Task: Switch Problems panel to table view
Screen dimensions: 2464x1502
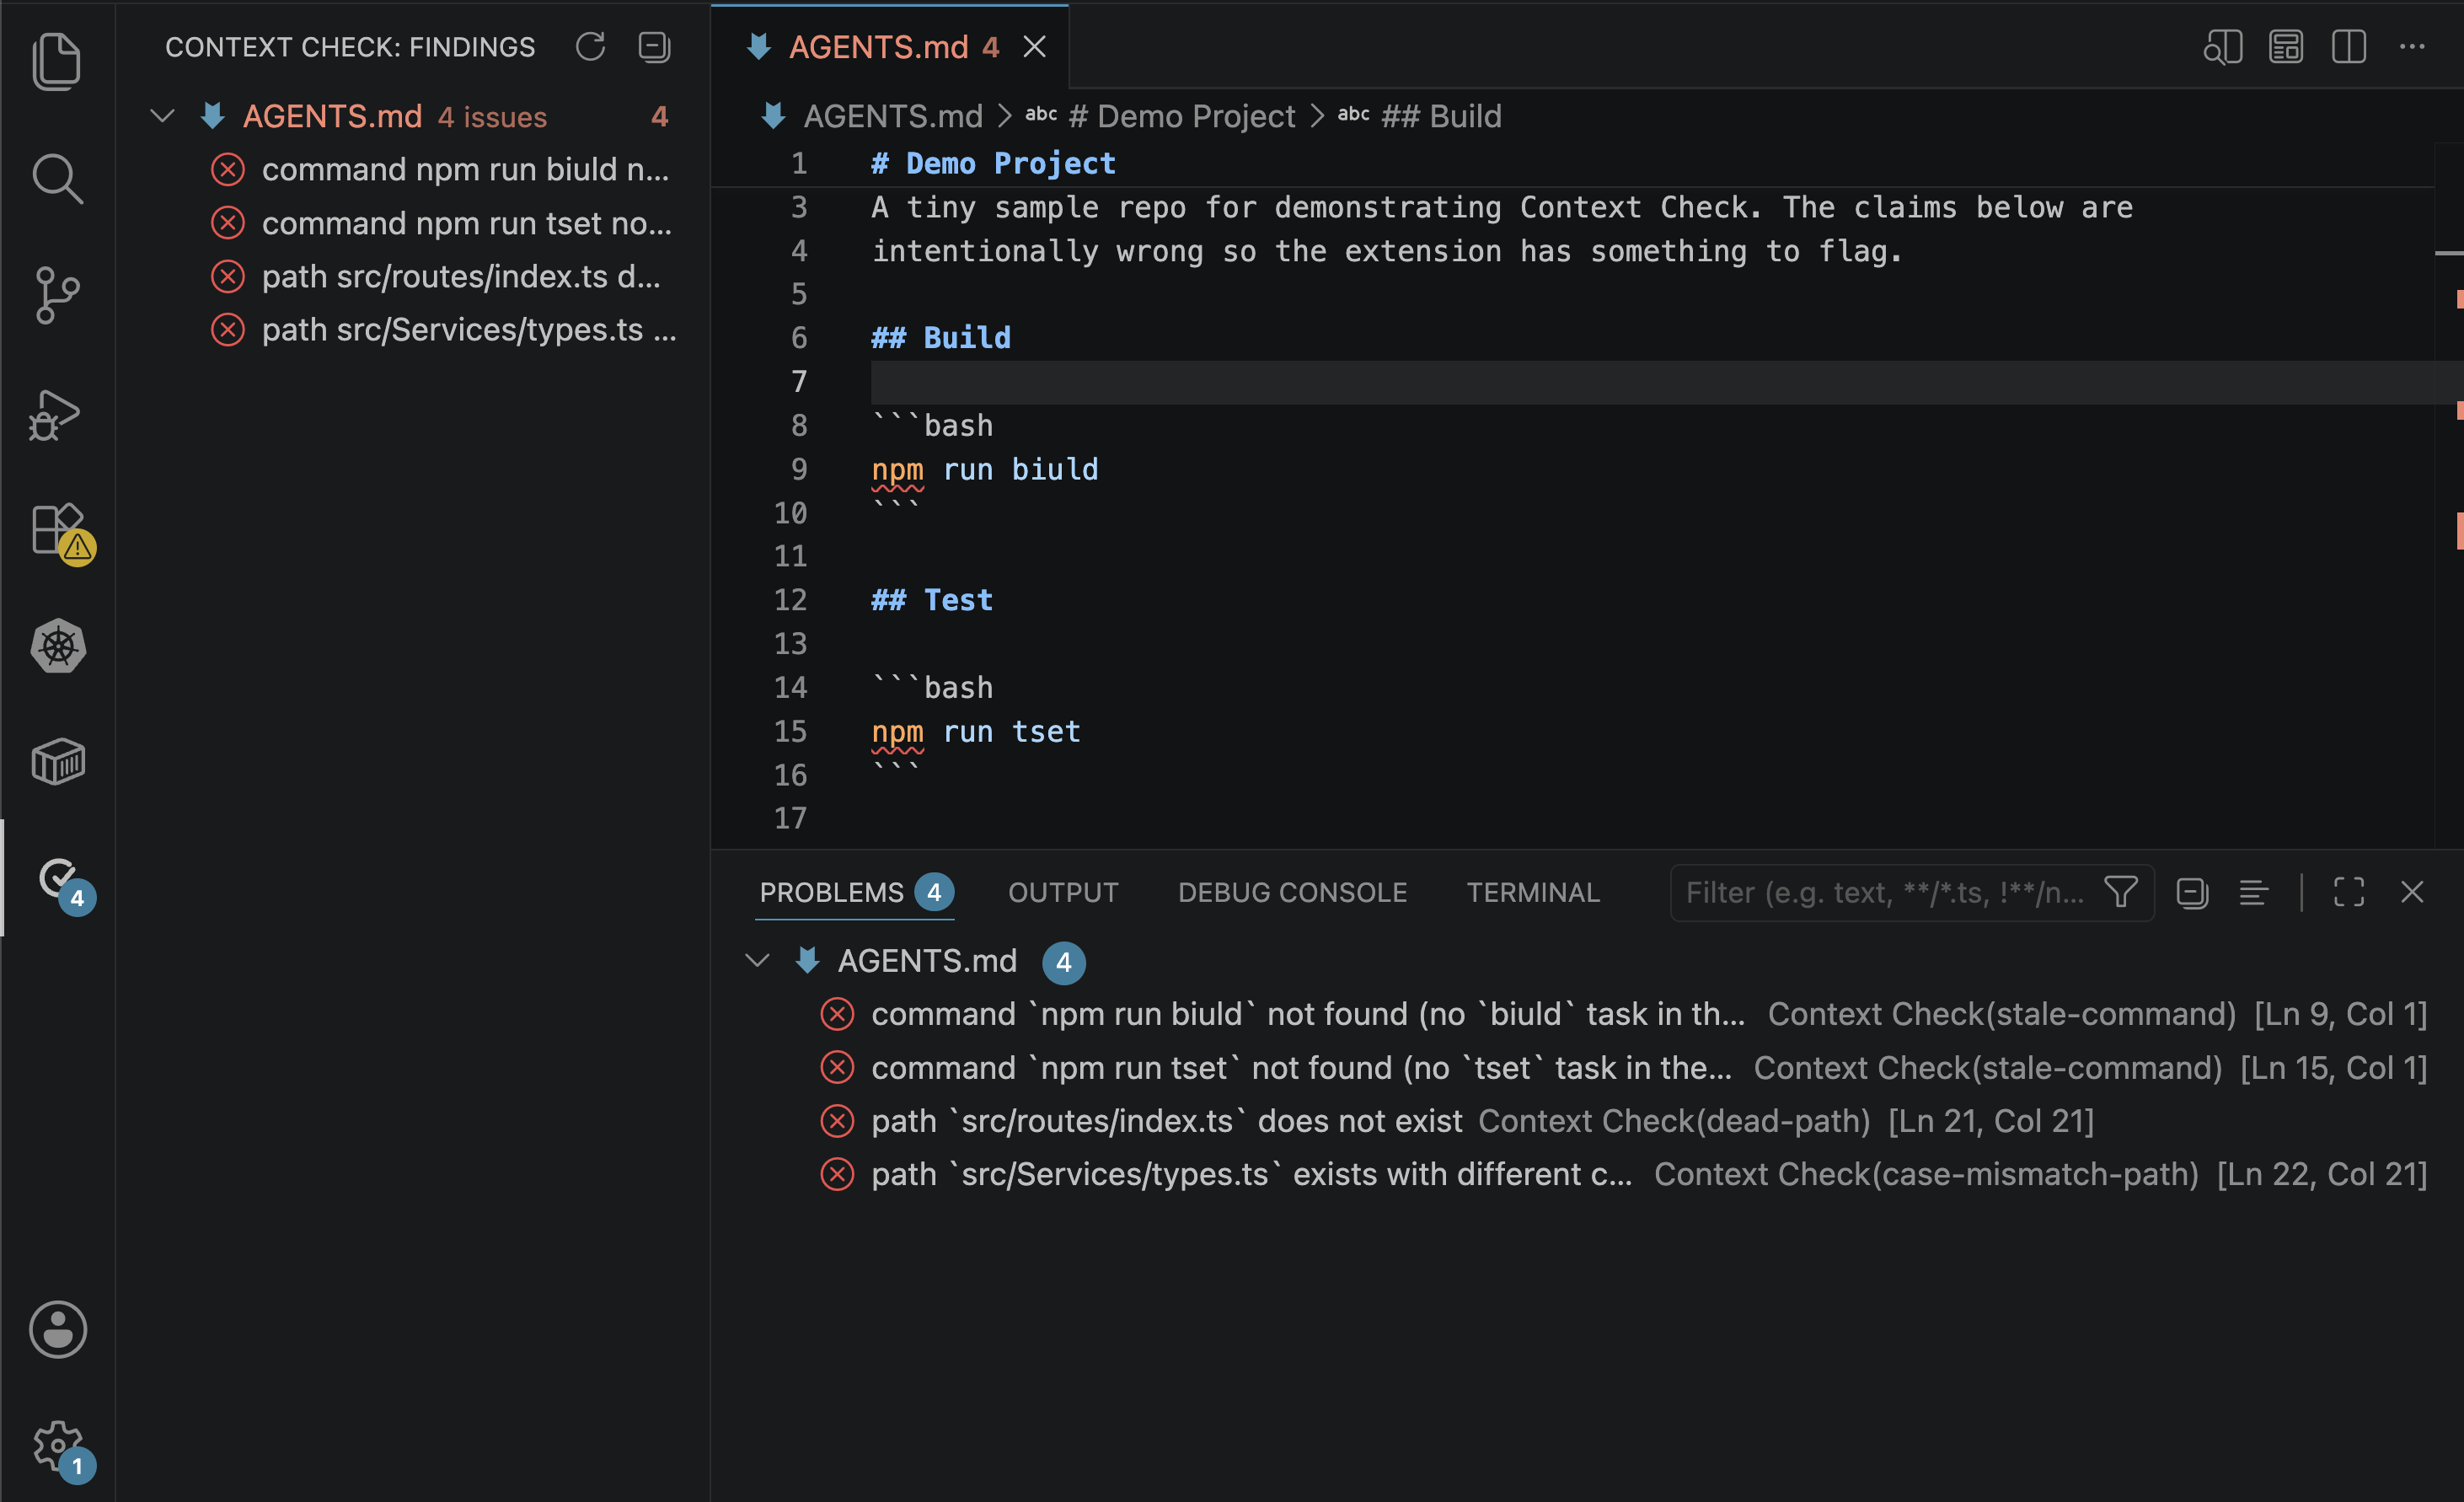Action: (2253, 892)
